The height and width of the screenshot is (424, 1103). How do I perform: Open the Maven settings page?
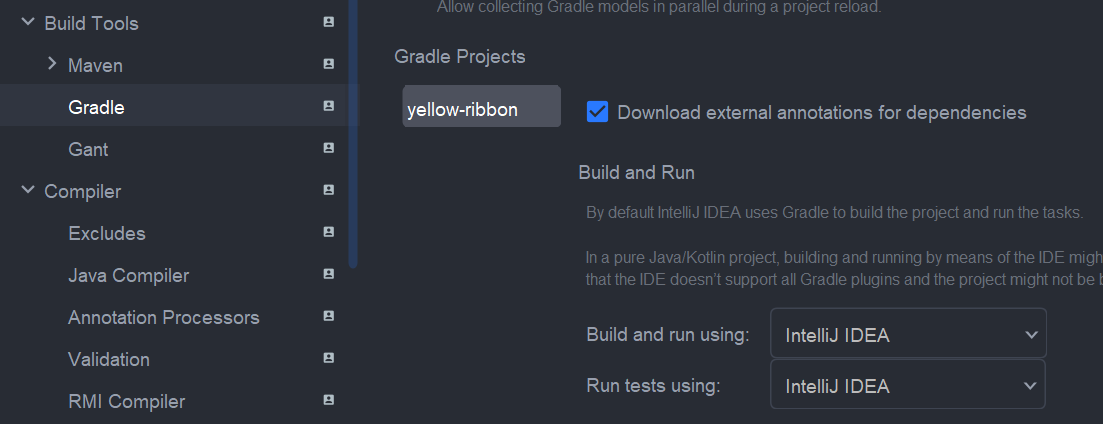tap(95, 65)
